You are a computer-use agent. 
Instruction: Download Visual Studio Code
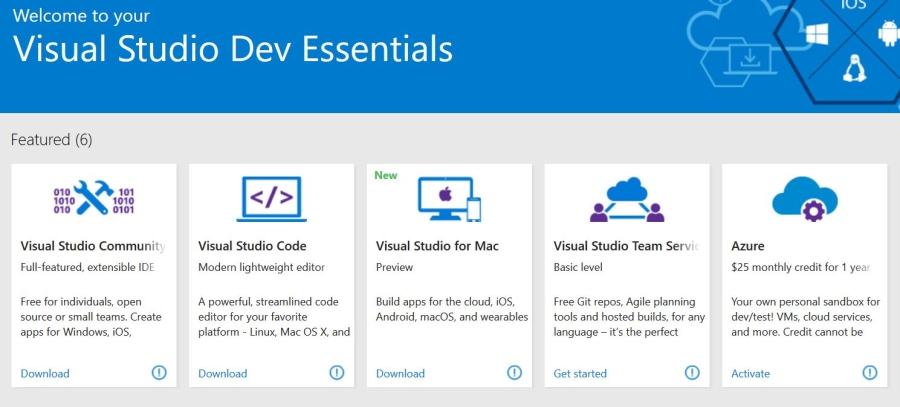223,373
